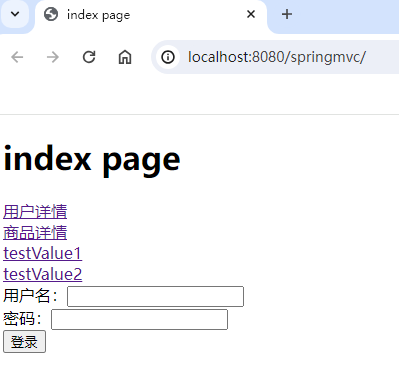The height and width of the screenshot is (374, 399).
Task: Select the 'index page' browser tab
Action: 151,16
